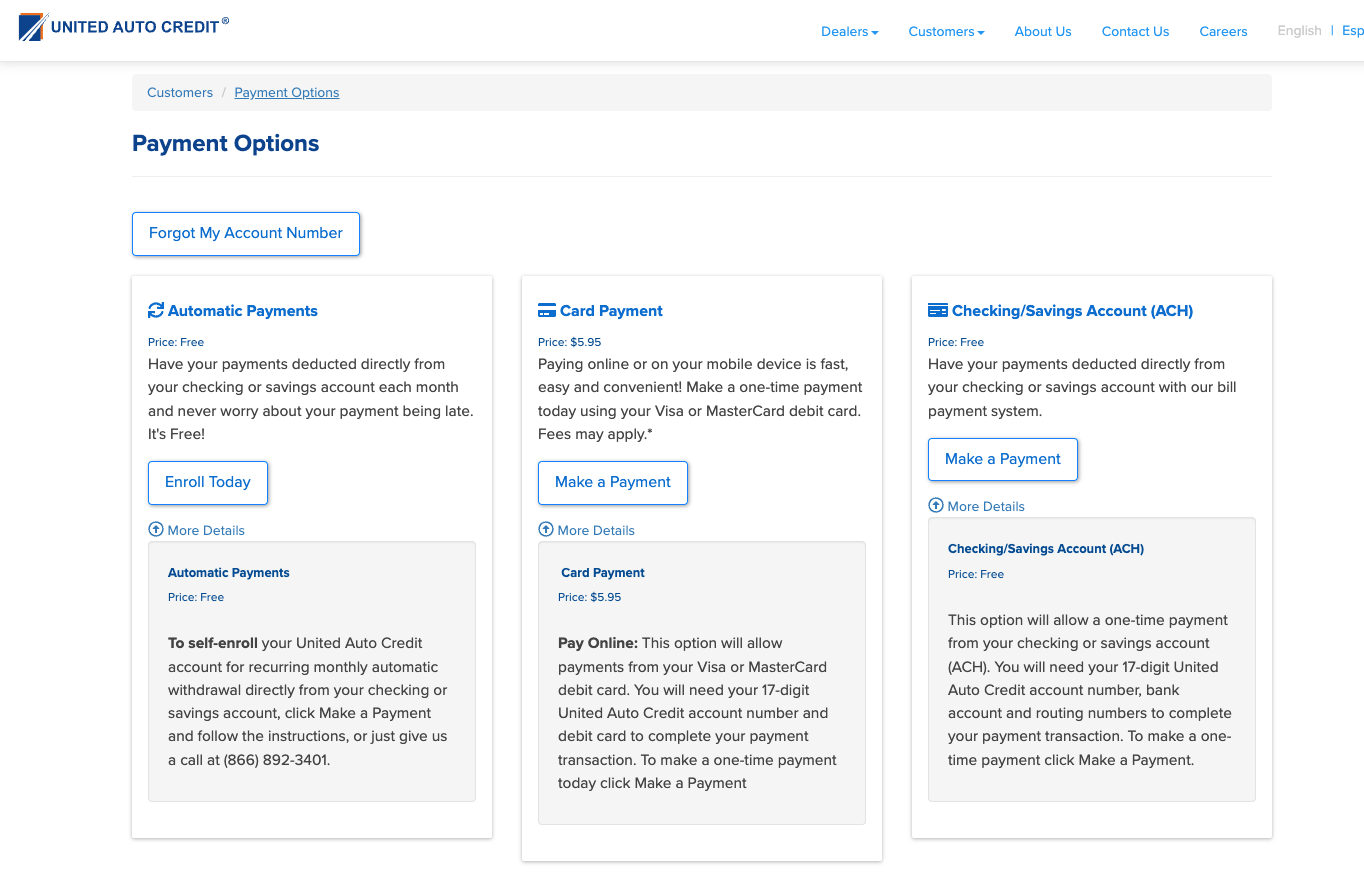
Task: Click the Card Payment card heading
Action: pos(611,311)
